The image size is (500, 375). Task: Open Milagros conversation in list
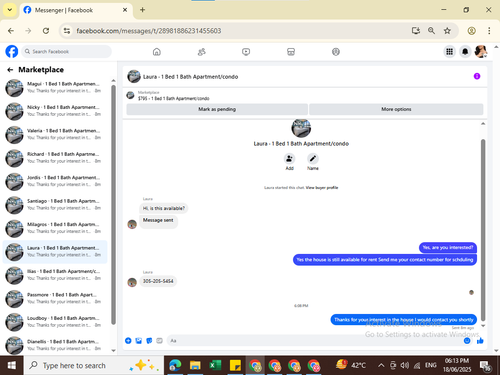coord(55,228)
